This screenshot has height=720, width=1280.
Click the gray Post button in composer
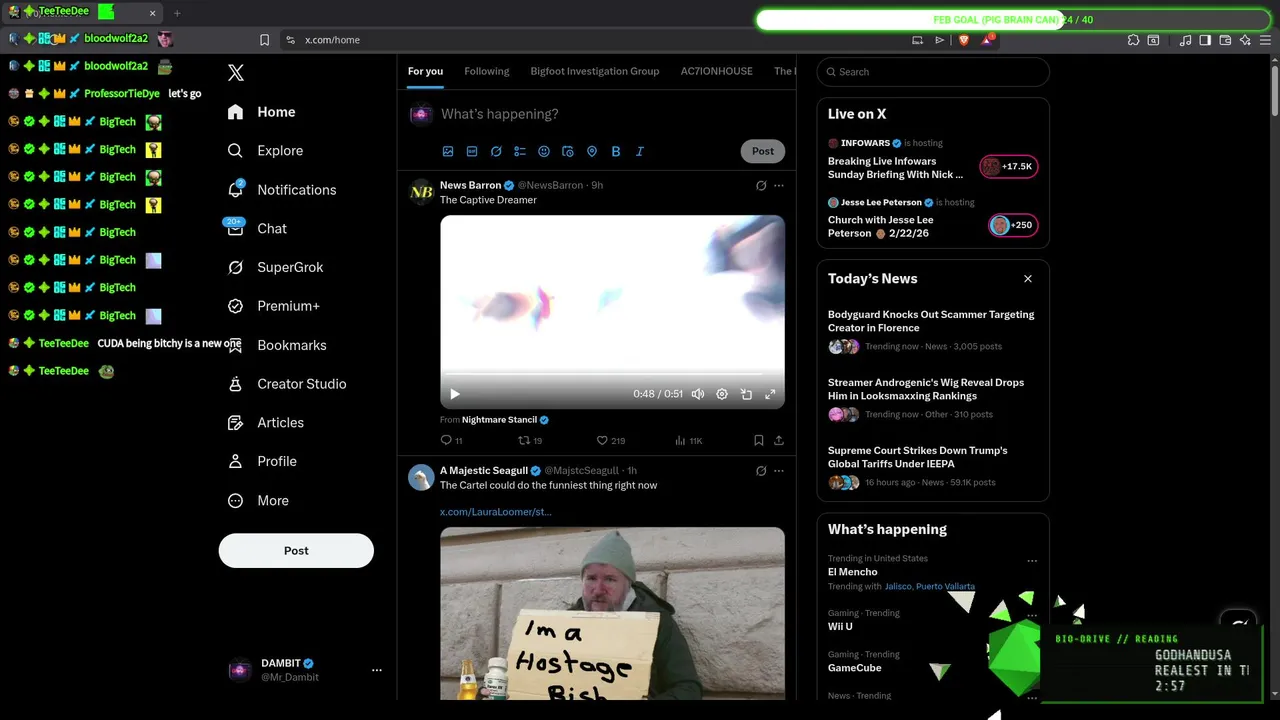click(763, 151)
